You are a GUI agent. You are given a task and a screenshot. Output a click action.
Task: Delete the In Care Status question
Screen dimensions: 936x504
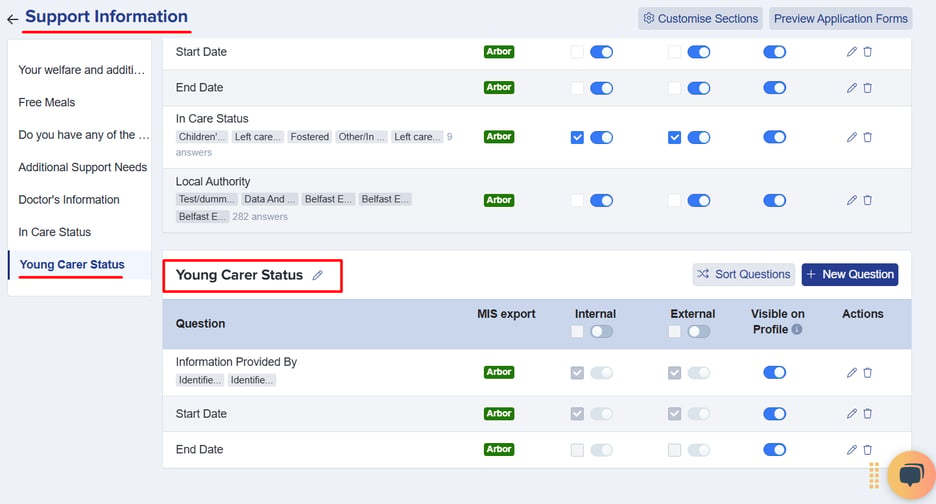(x=868, y=137)
